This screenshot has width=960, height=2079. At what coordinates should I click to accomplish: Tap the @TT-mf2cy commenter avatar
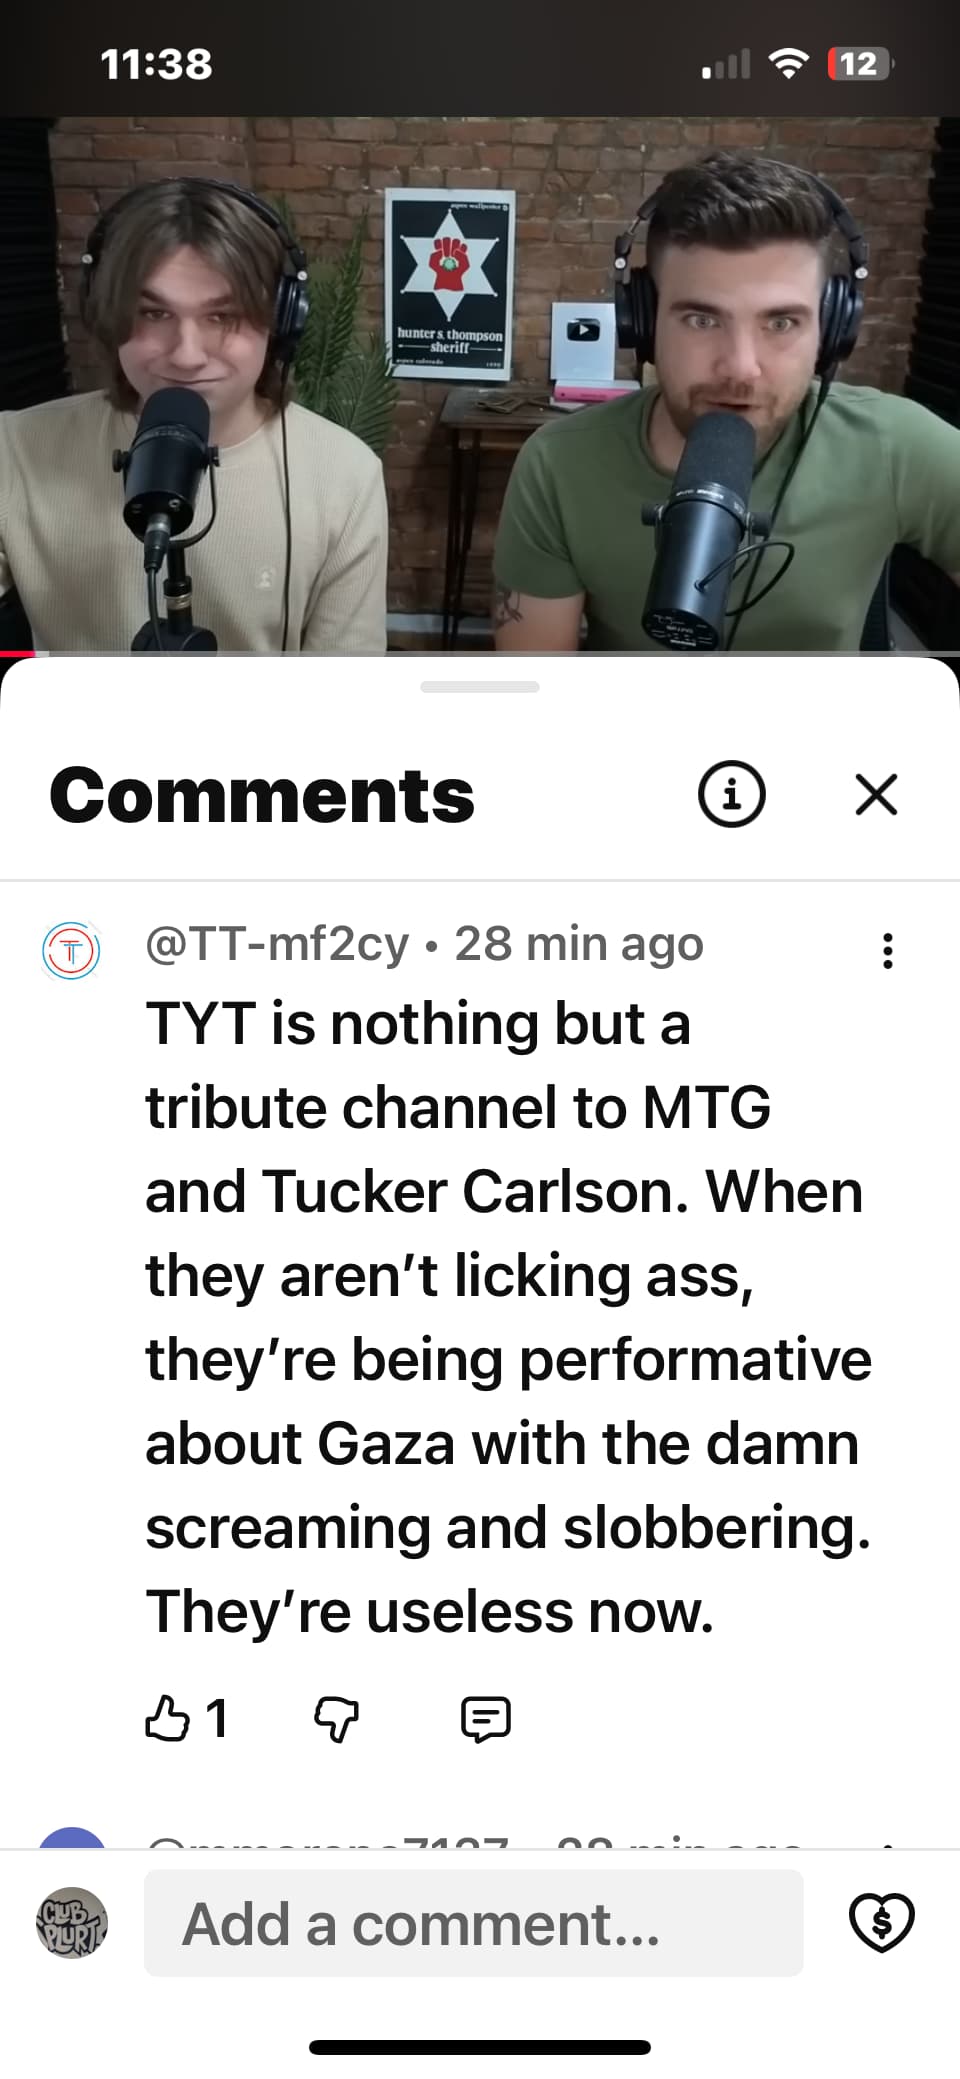(x=71, y=950)
